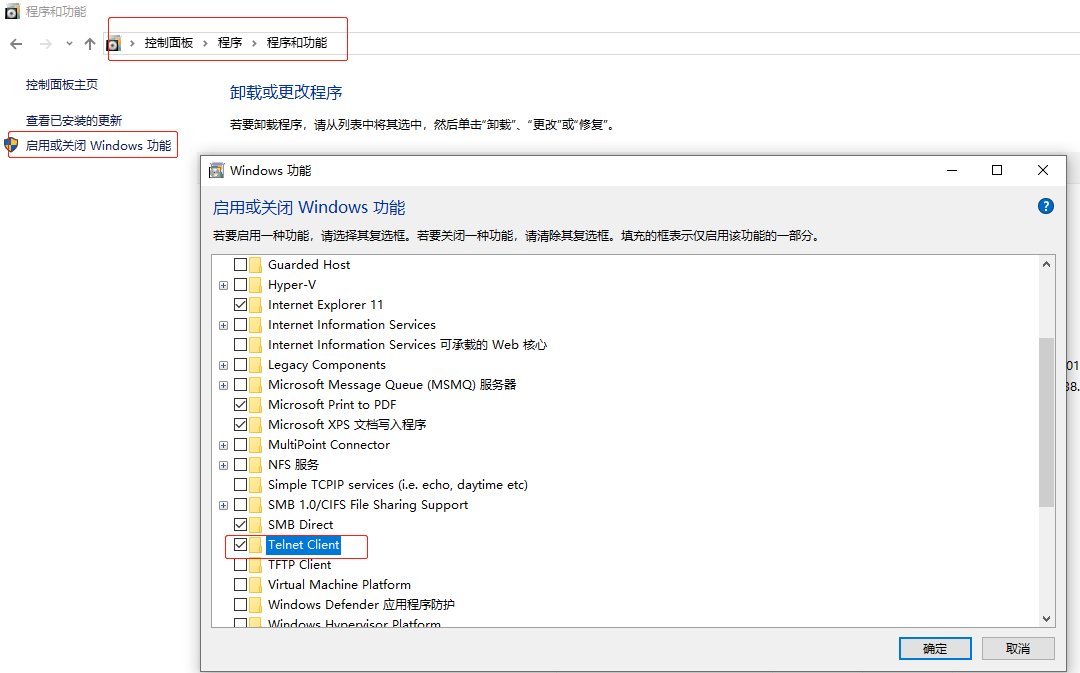
Task: Click the folder icon beside MultiPoint Connector
Action: [x=256, y=444]
